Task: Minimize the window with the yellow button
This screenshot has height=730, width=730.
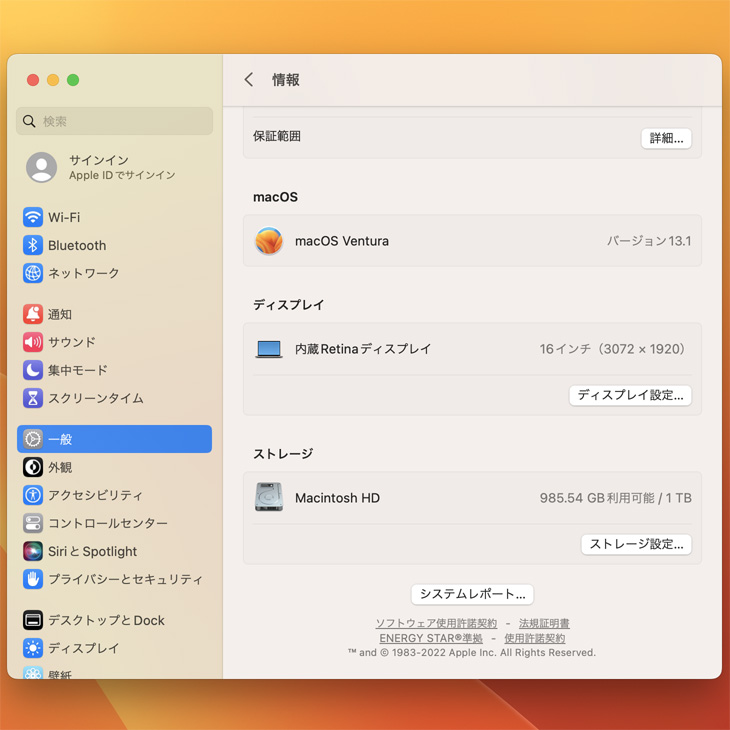Action: pos(53,80)
